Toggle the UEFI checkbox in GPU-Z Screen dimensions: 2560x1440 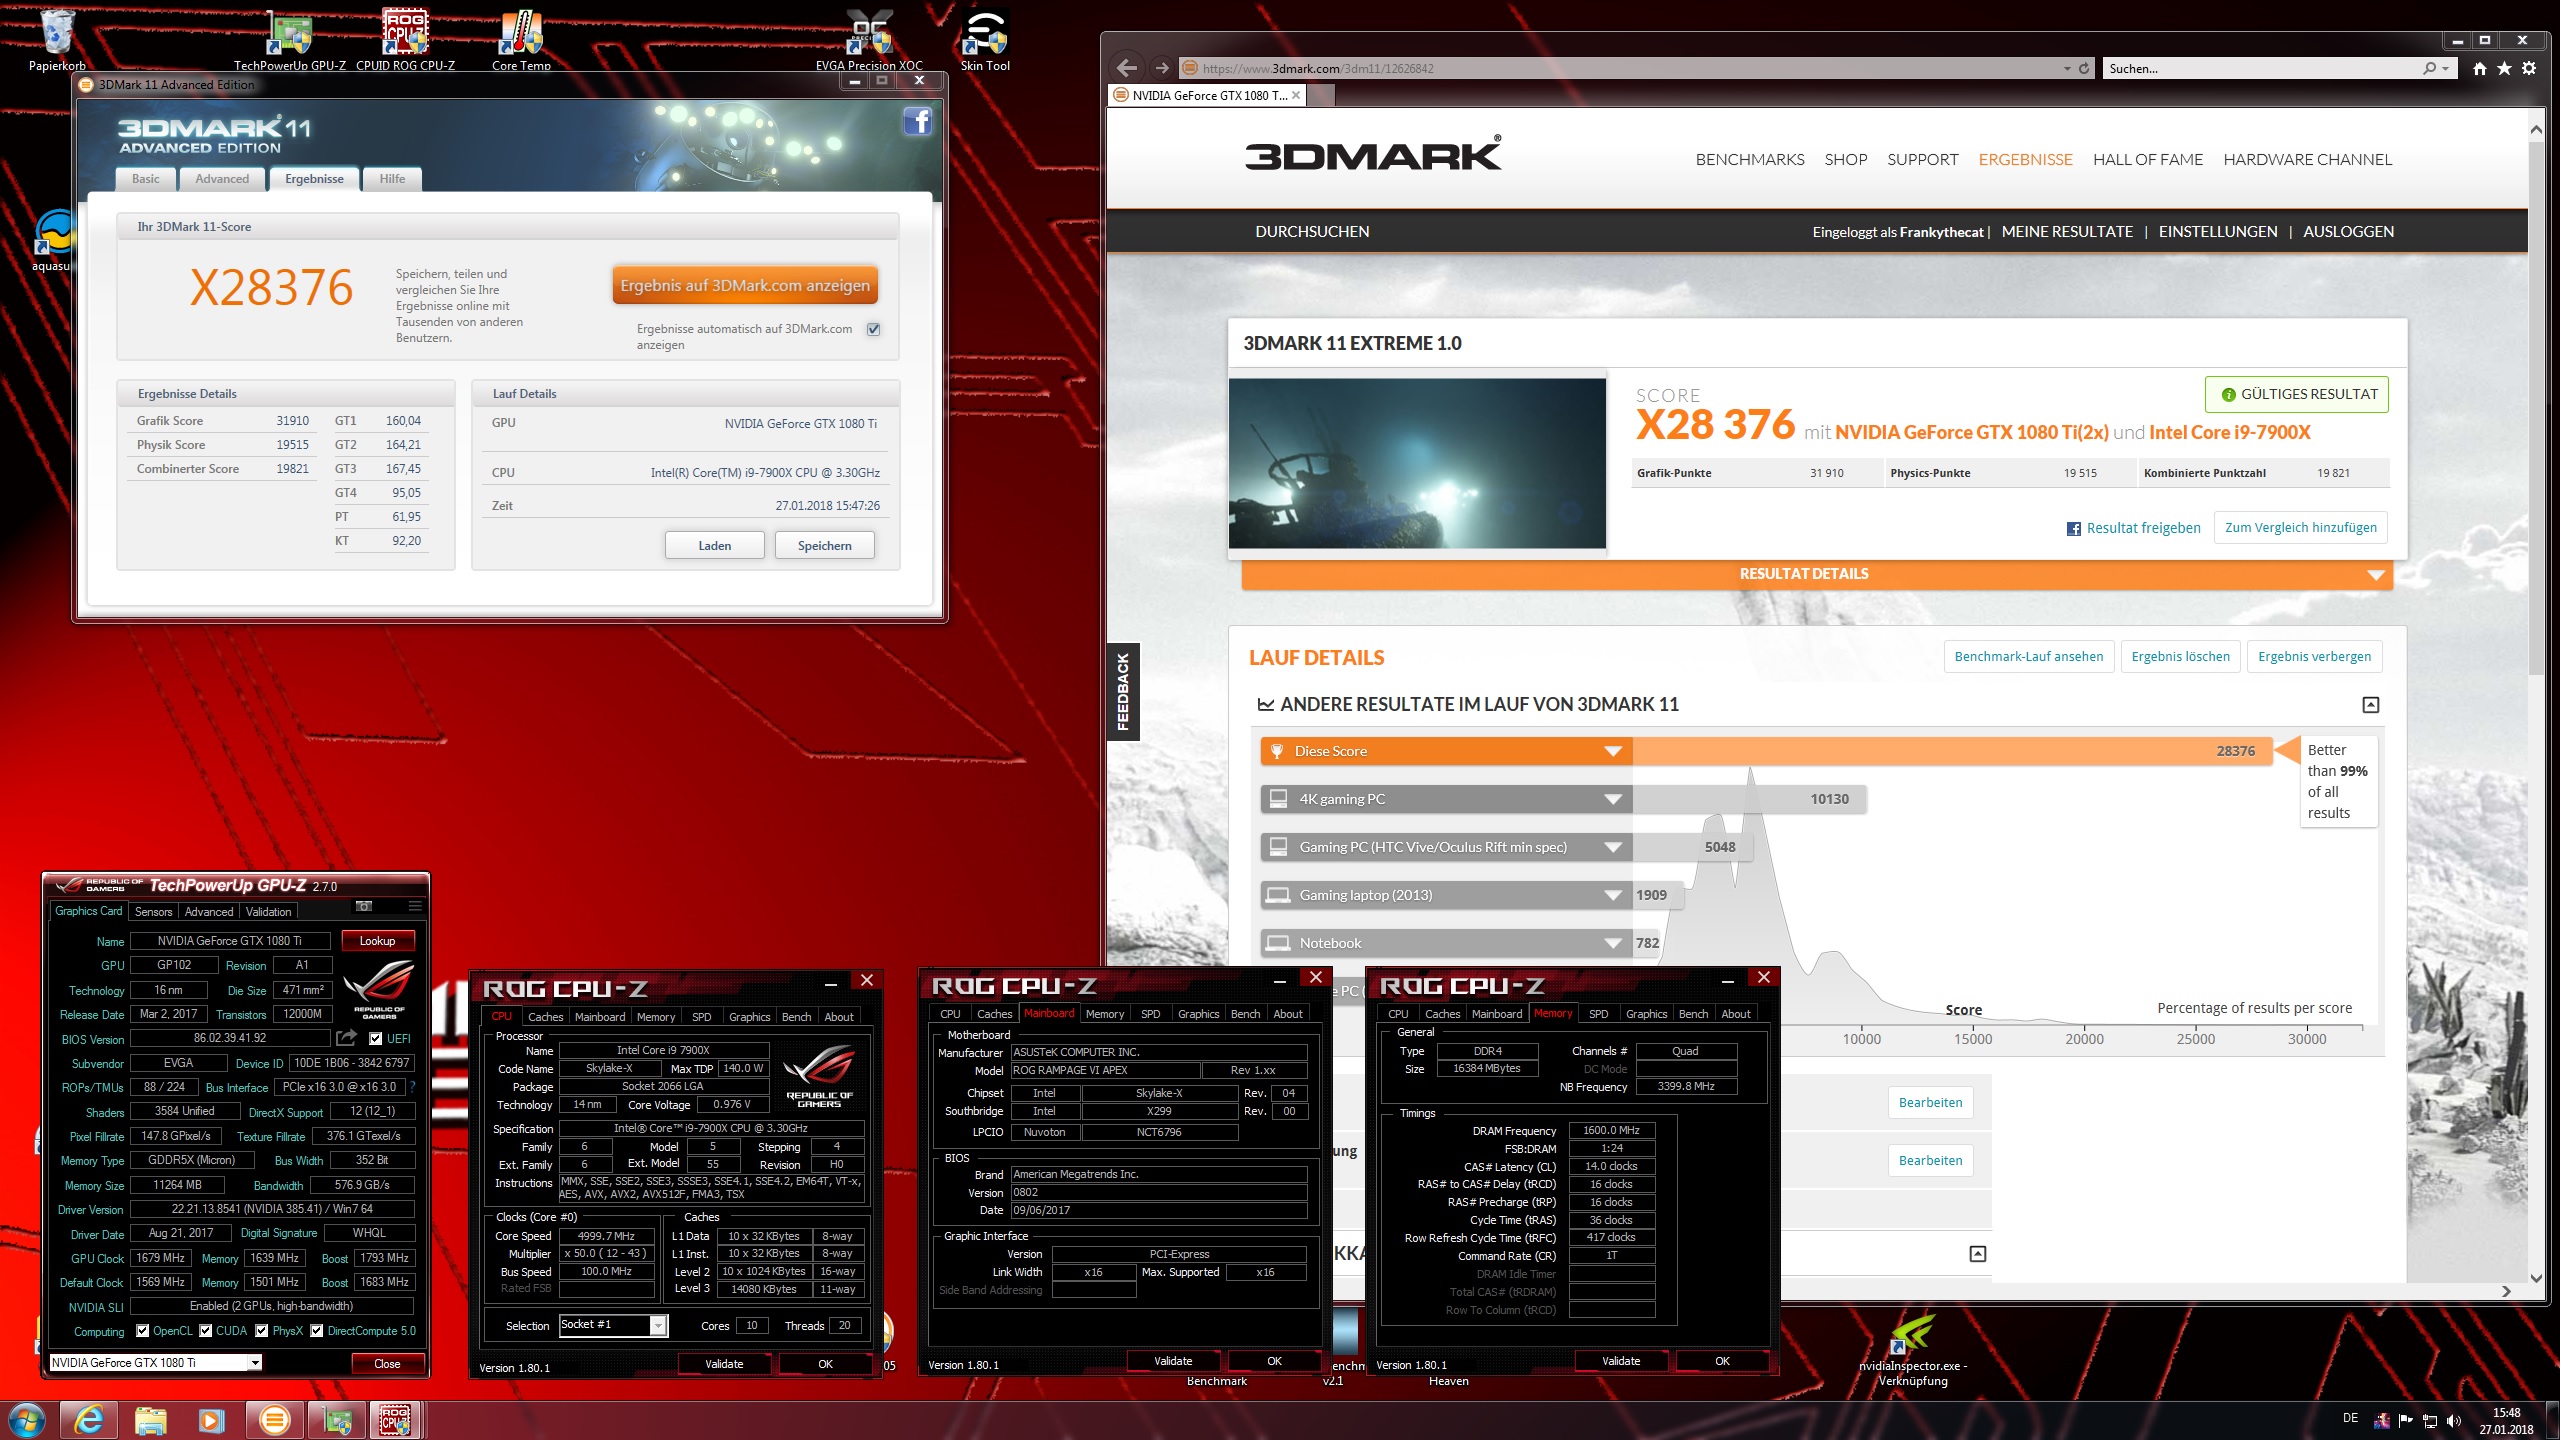coord(376,1038)
